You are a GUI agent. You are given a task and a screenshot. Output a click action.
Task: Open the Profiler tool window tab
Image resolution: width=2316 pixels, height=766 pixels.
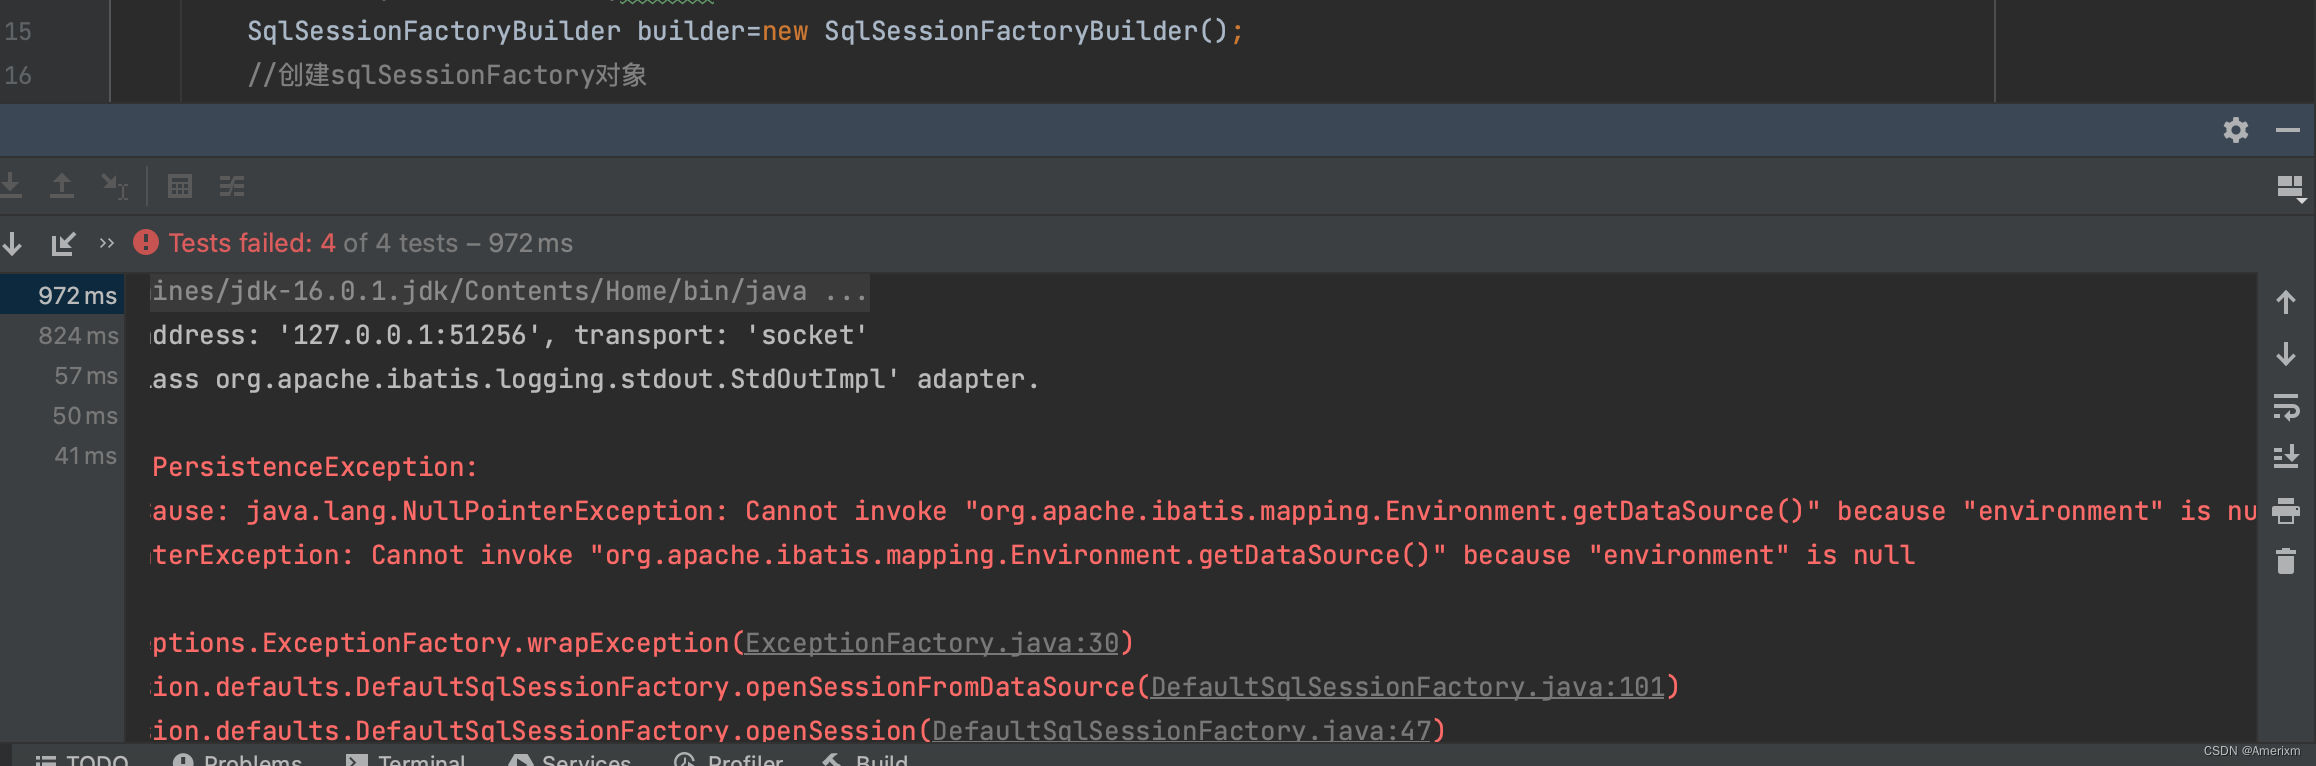click(x=728, y=759)
